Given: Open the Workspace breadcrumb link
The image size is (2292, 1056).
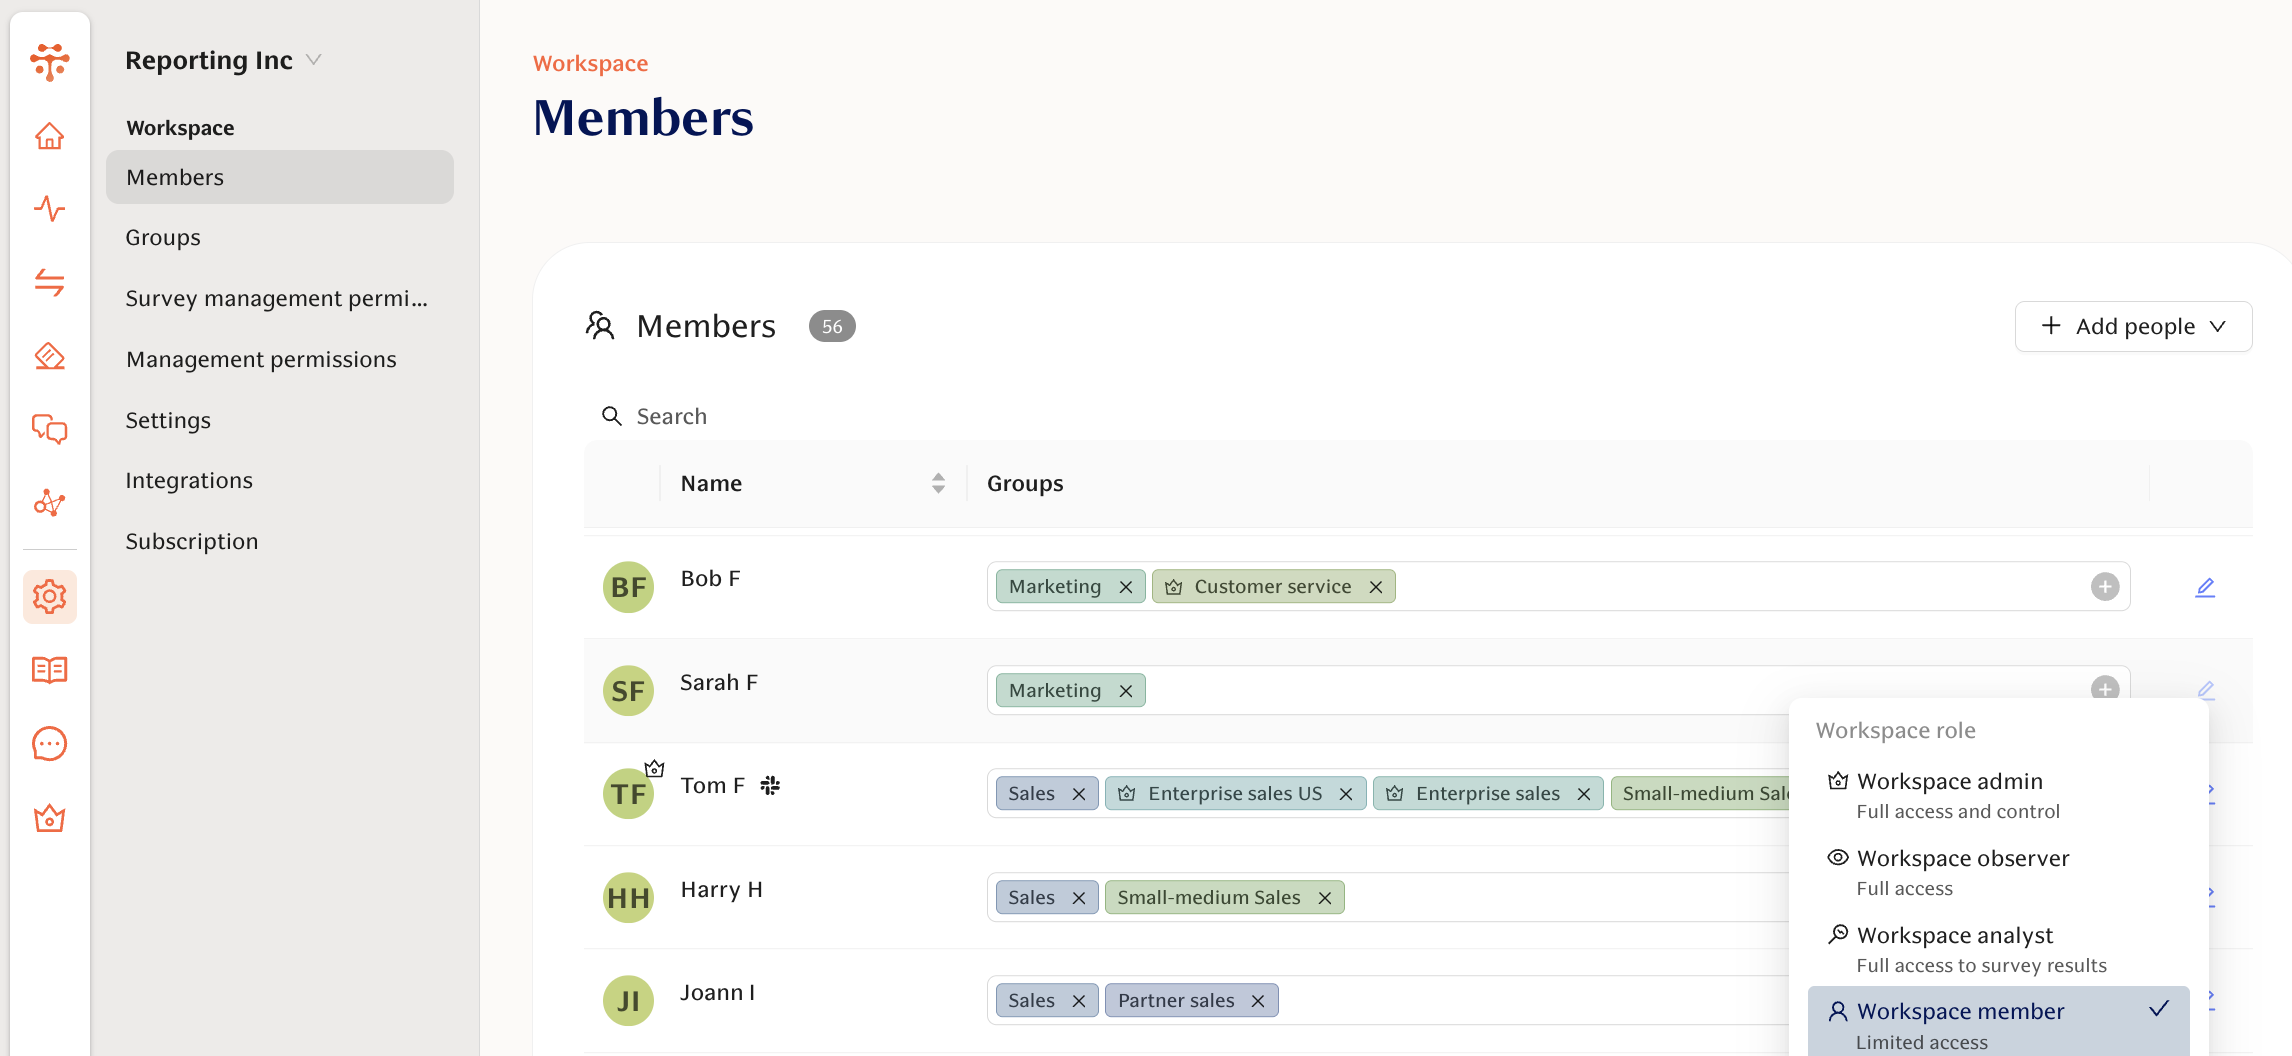Looking at the screenshot, I should [590, 62].
